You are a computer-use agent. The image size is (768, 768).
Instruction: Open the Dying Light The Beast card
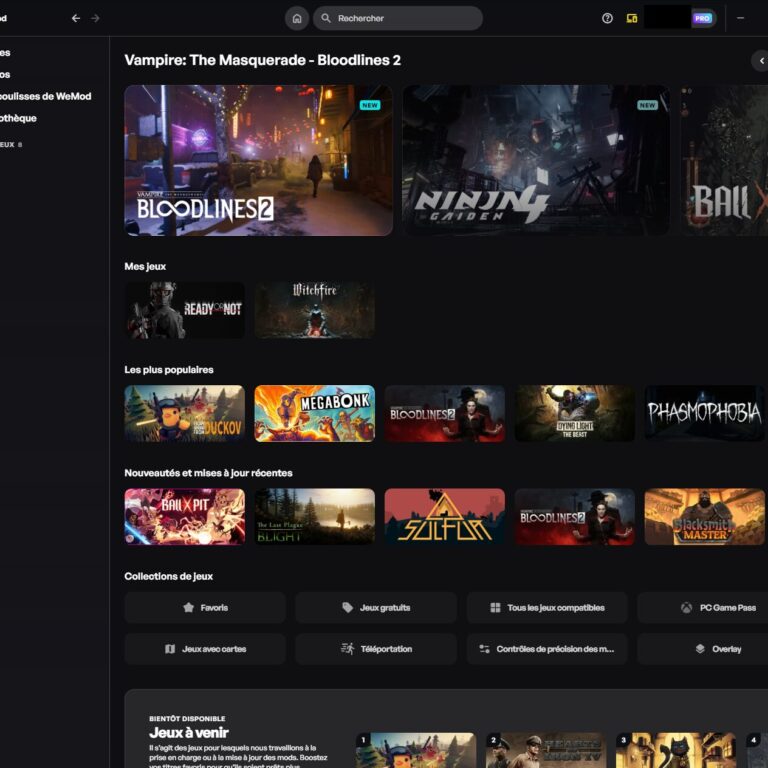point(575,413)
